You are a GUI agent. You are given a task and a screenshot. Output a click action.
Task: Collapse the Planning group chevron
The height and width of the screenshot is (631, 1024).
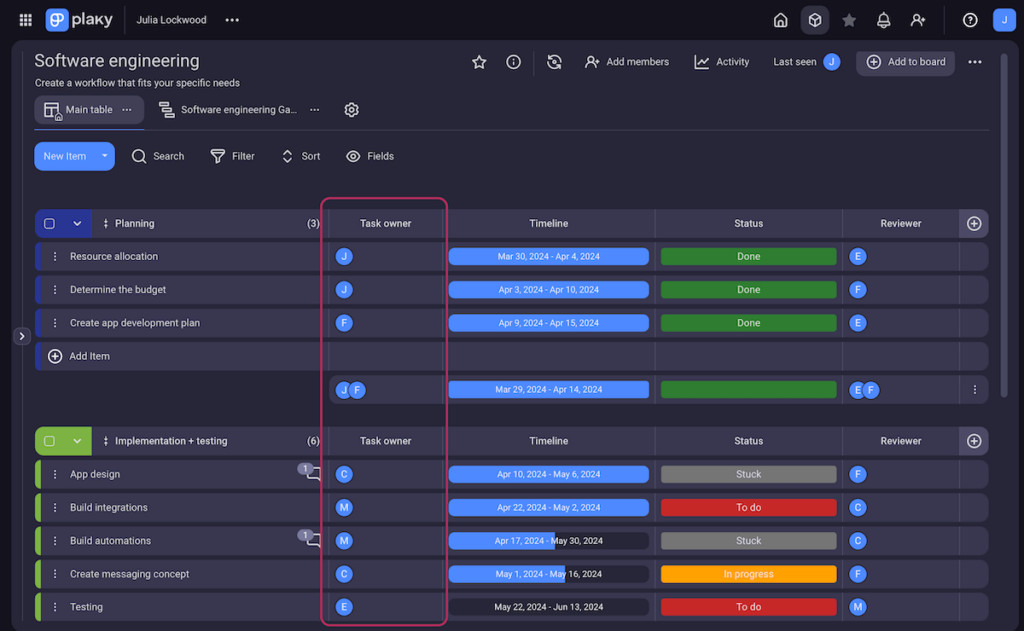[77, 224]
